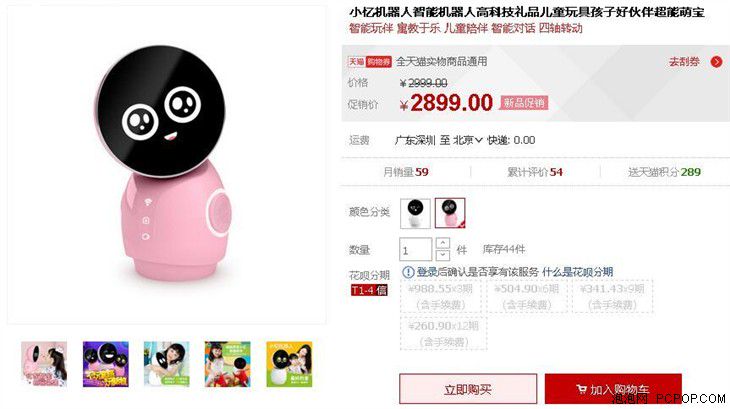The width and height of the screenshot is (730, 409).
Task: Click the 天猫购物券 badge icon
Action: tap(370, 62)
